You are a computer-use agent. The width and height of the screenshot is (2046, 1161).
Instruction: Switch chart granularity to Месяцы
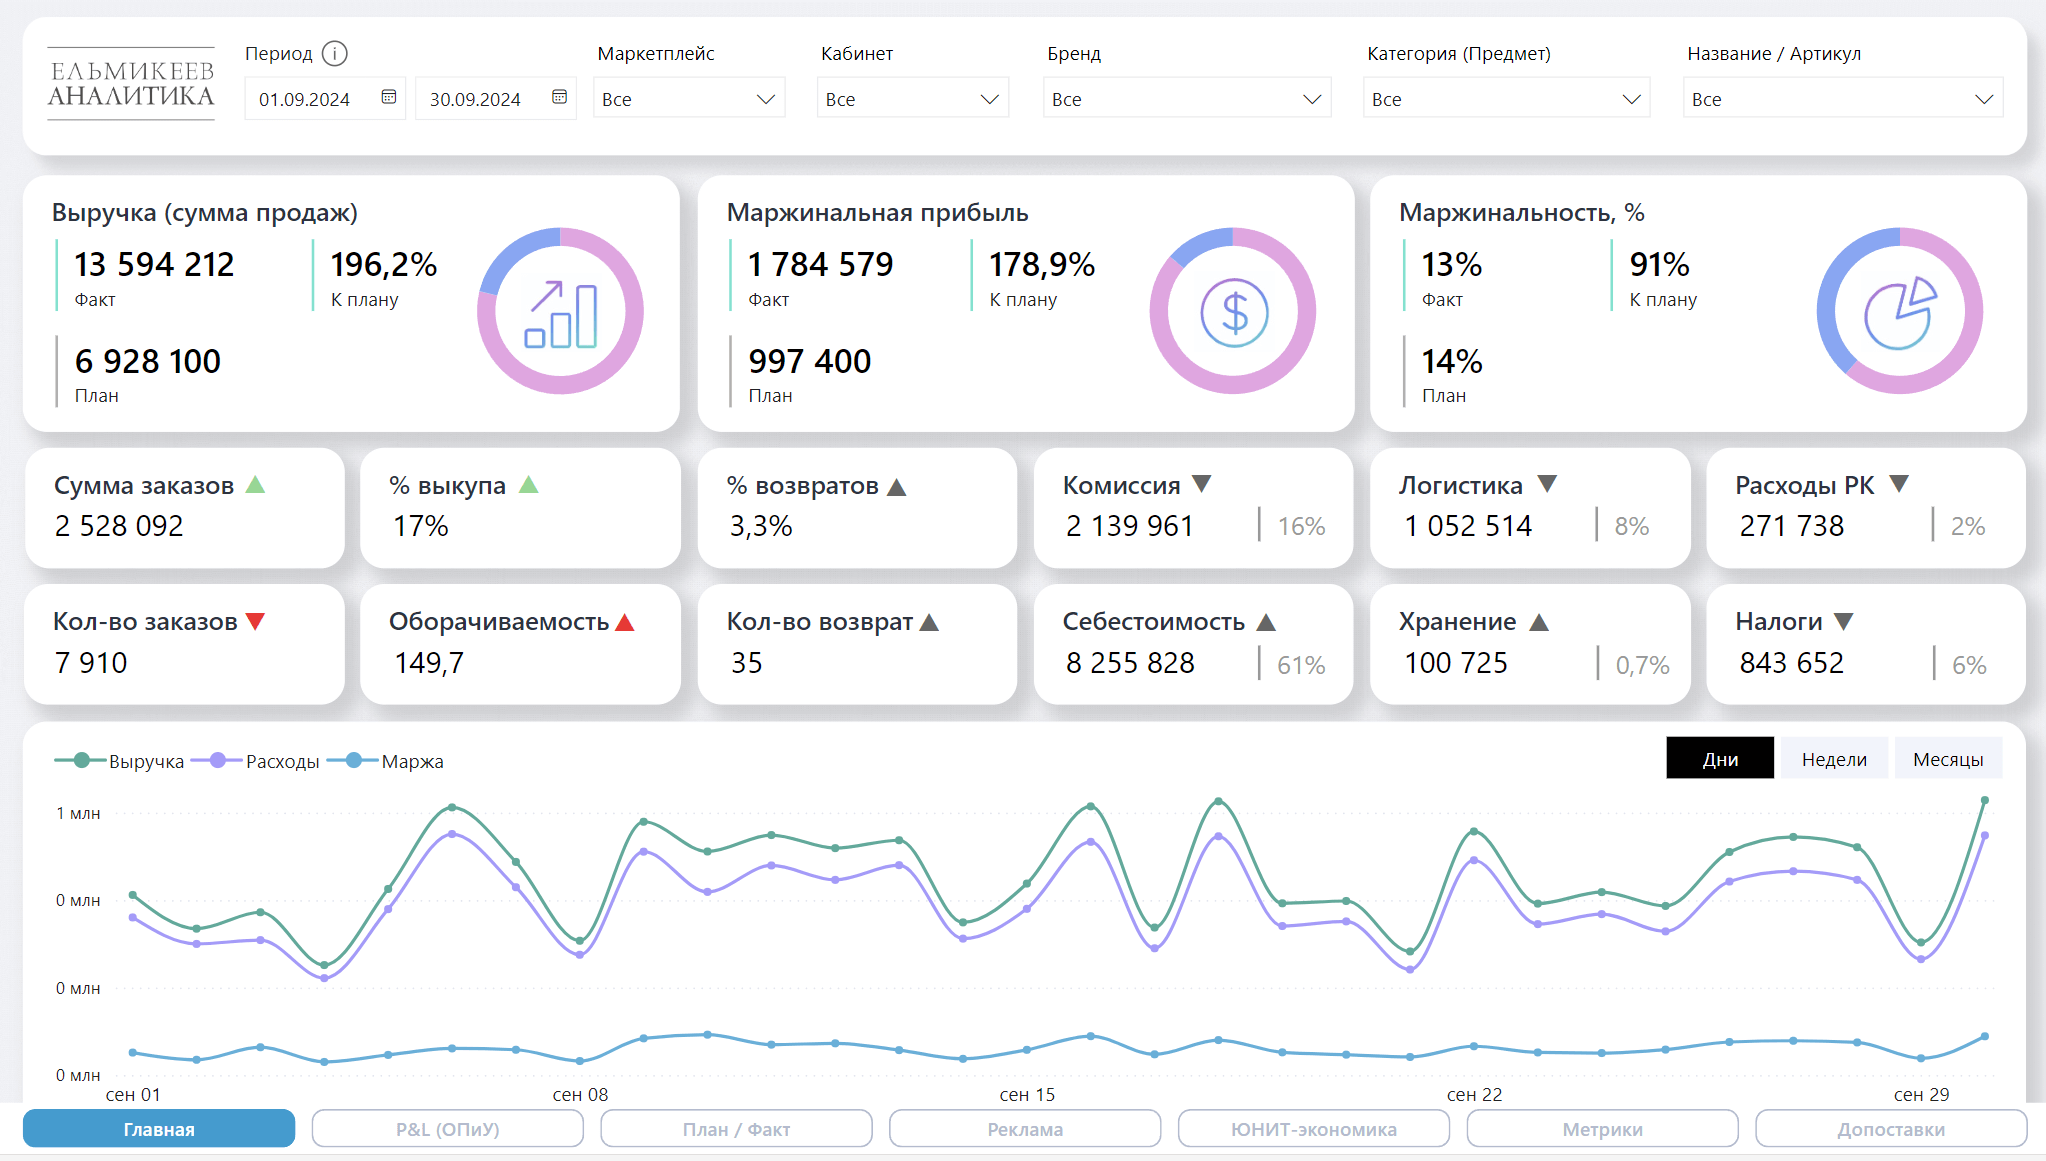[x=1947, y=759]
